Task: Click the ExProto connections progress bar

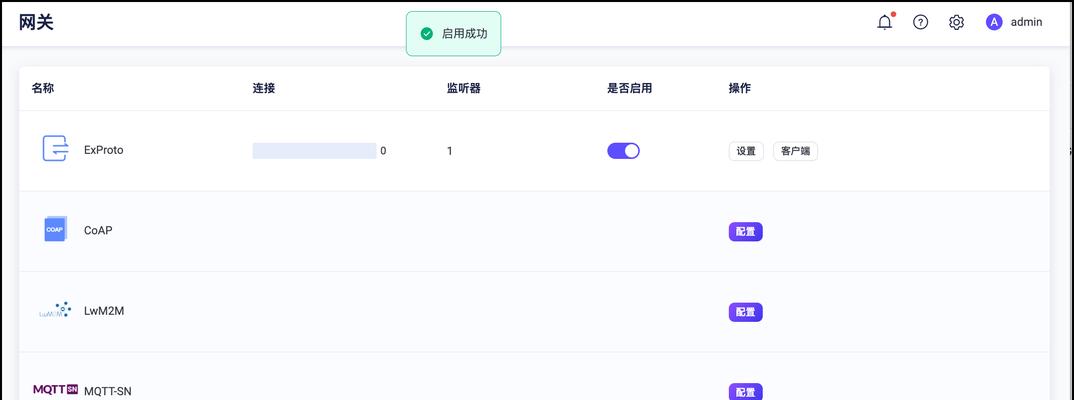Action: pos(314,151)
